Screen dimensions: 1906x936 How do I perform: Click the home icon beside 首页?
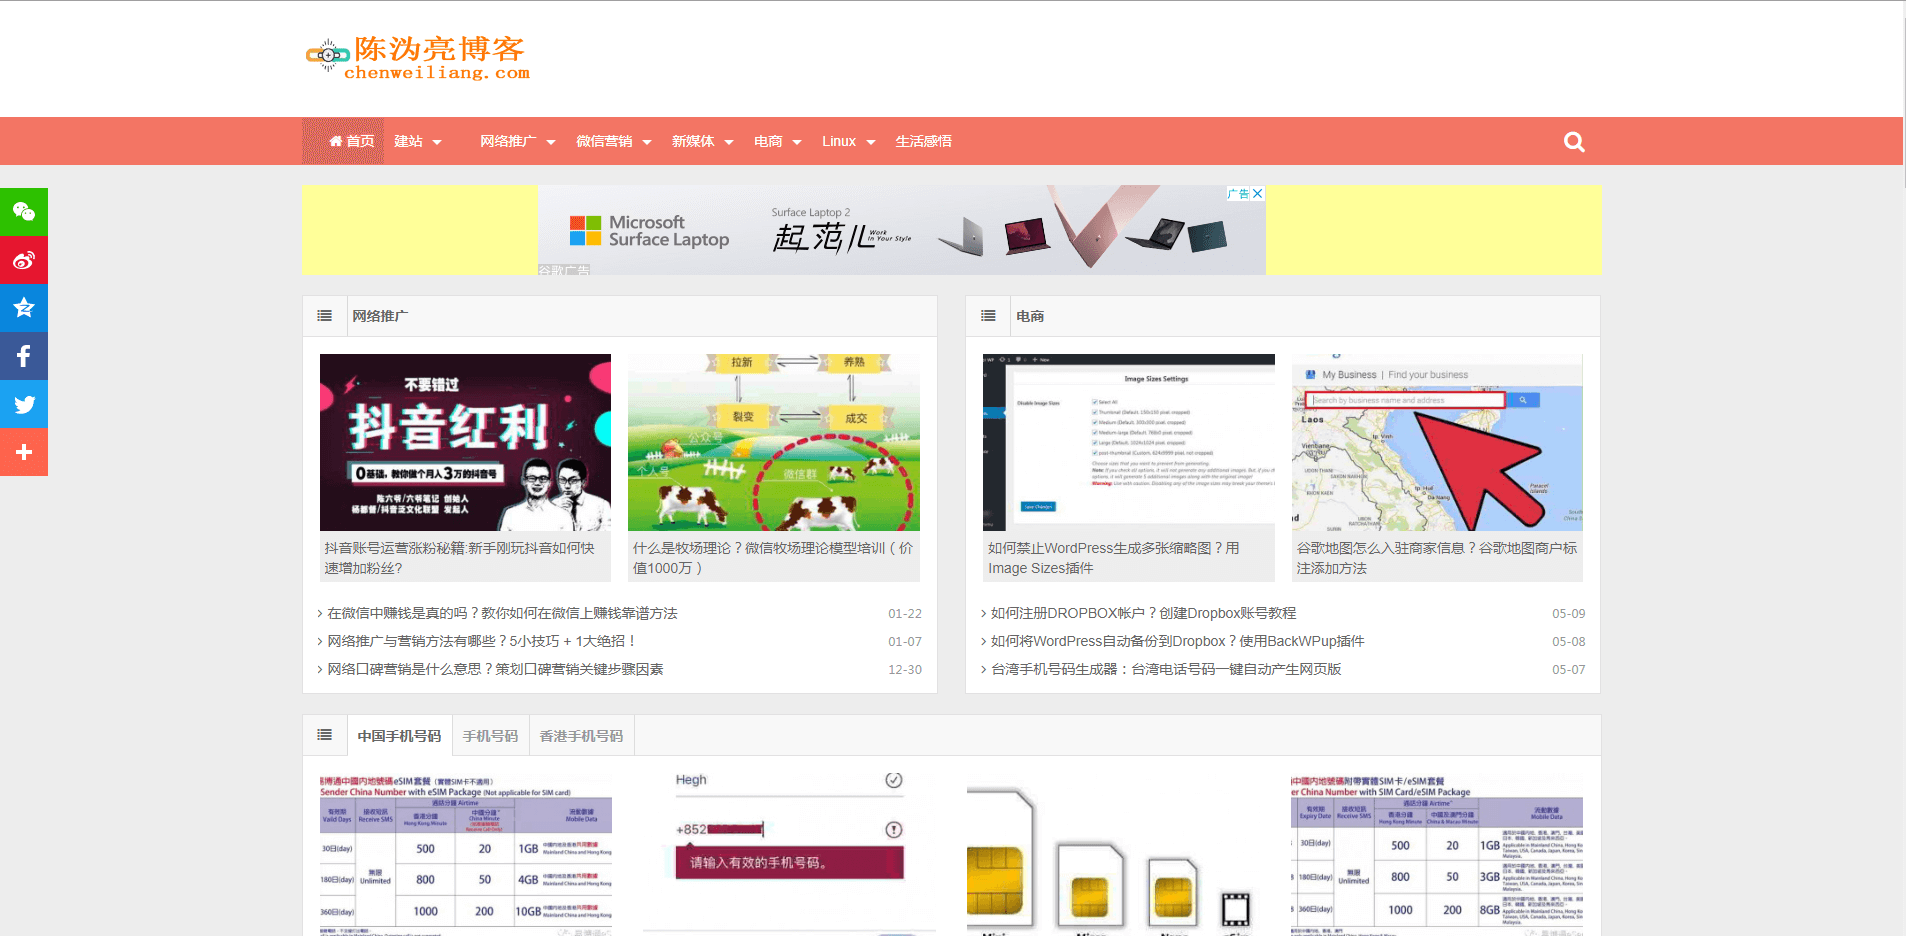click(x=334, y=141)
